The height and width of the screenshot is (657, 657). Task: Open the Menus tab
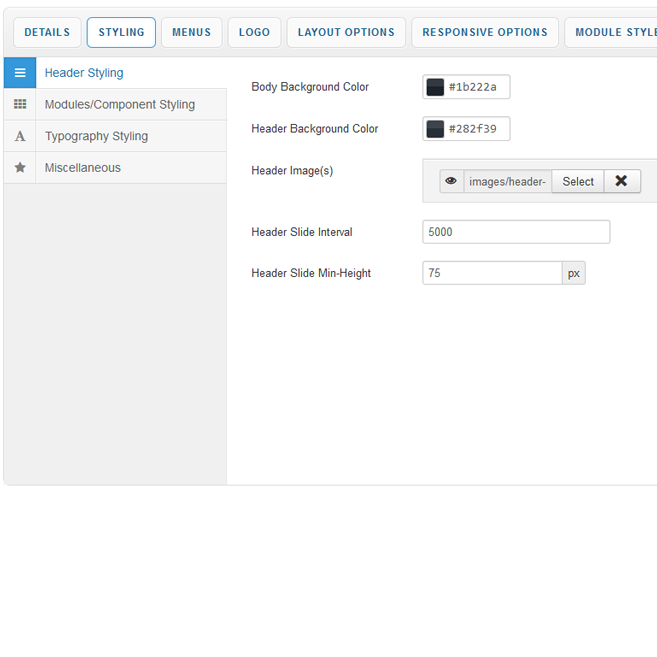(x=191, y=32)
